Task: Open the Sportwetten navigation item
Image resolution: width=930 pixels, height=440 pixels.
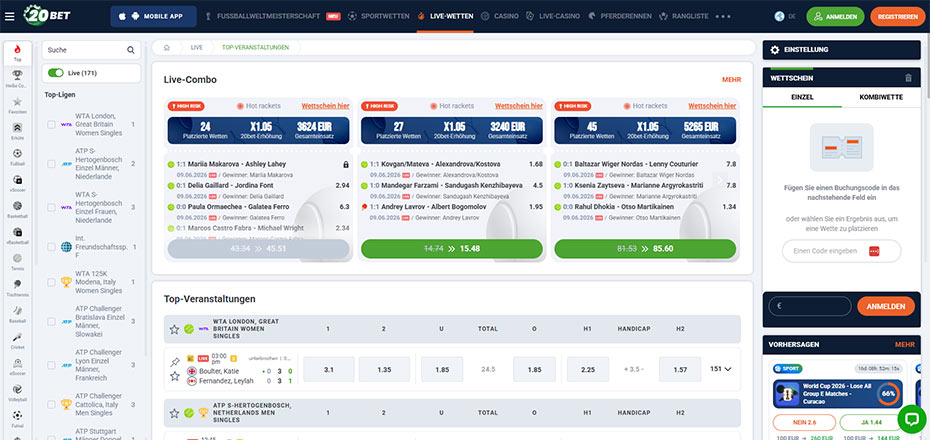Action: point(378,16)
